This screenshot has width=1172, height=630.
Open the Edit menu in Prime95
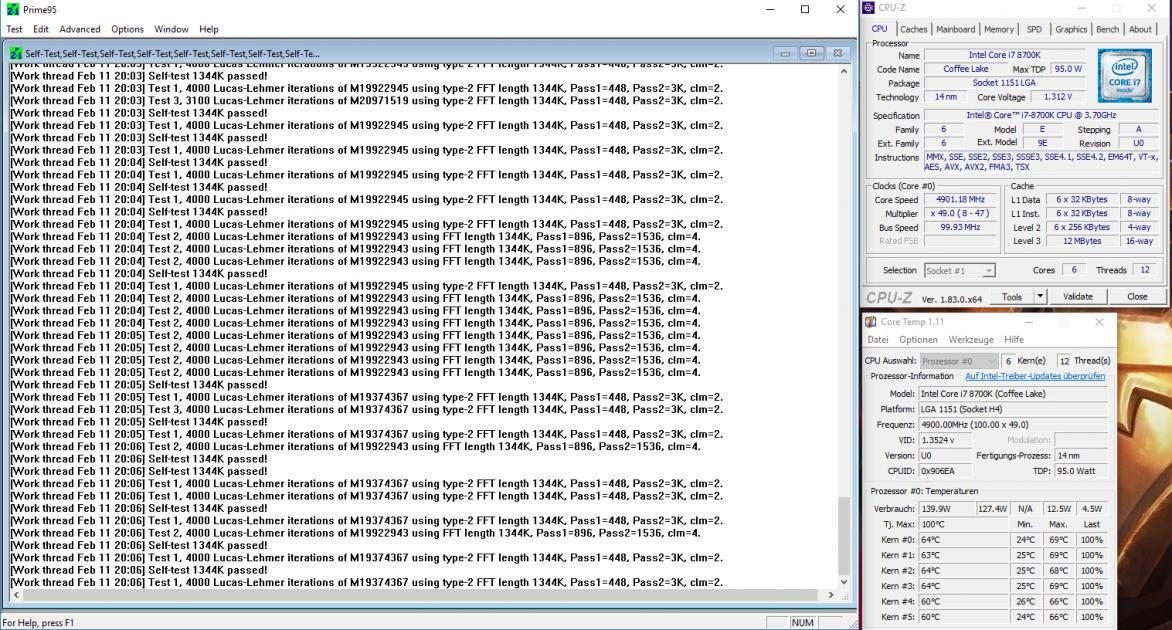point(40,29)
